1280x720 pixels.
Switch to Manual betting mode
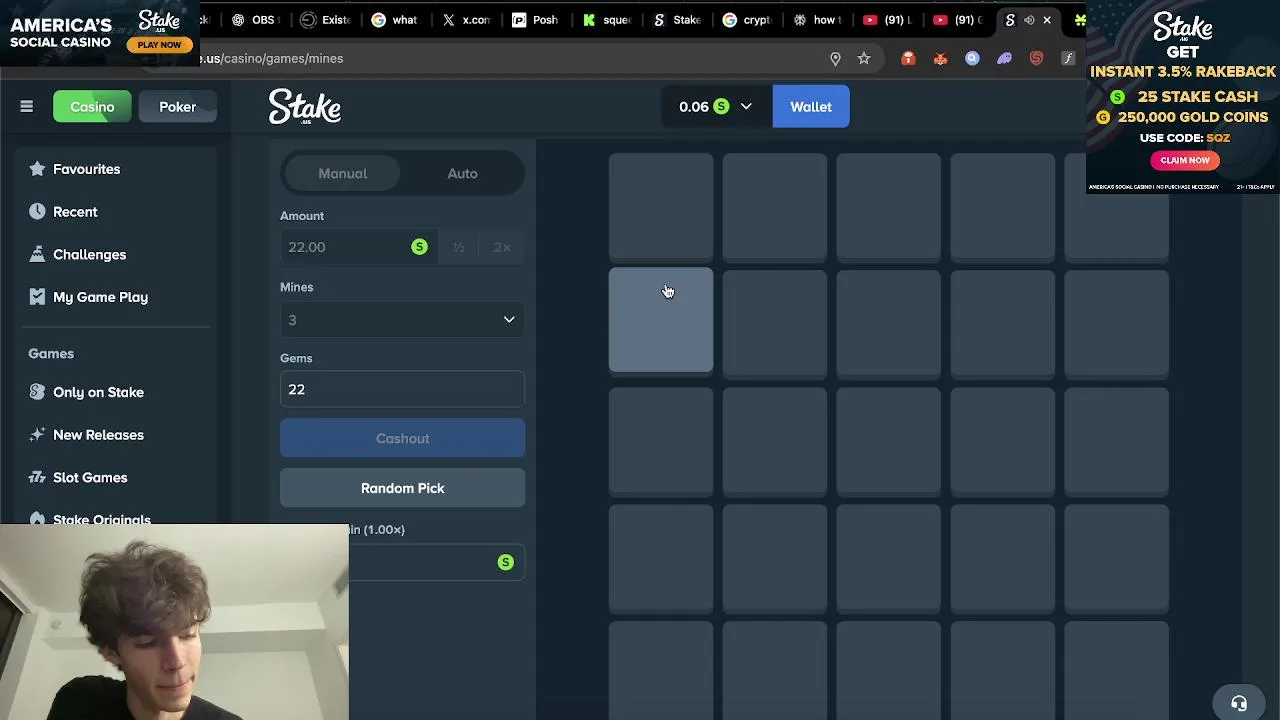343,174
